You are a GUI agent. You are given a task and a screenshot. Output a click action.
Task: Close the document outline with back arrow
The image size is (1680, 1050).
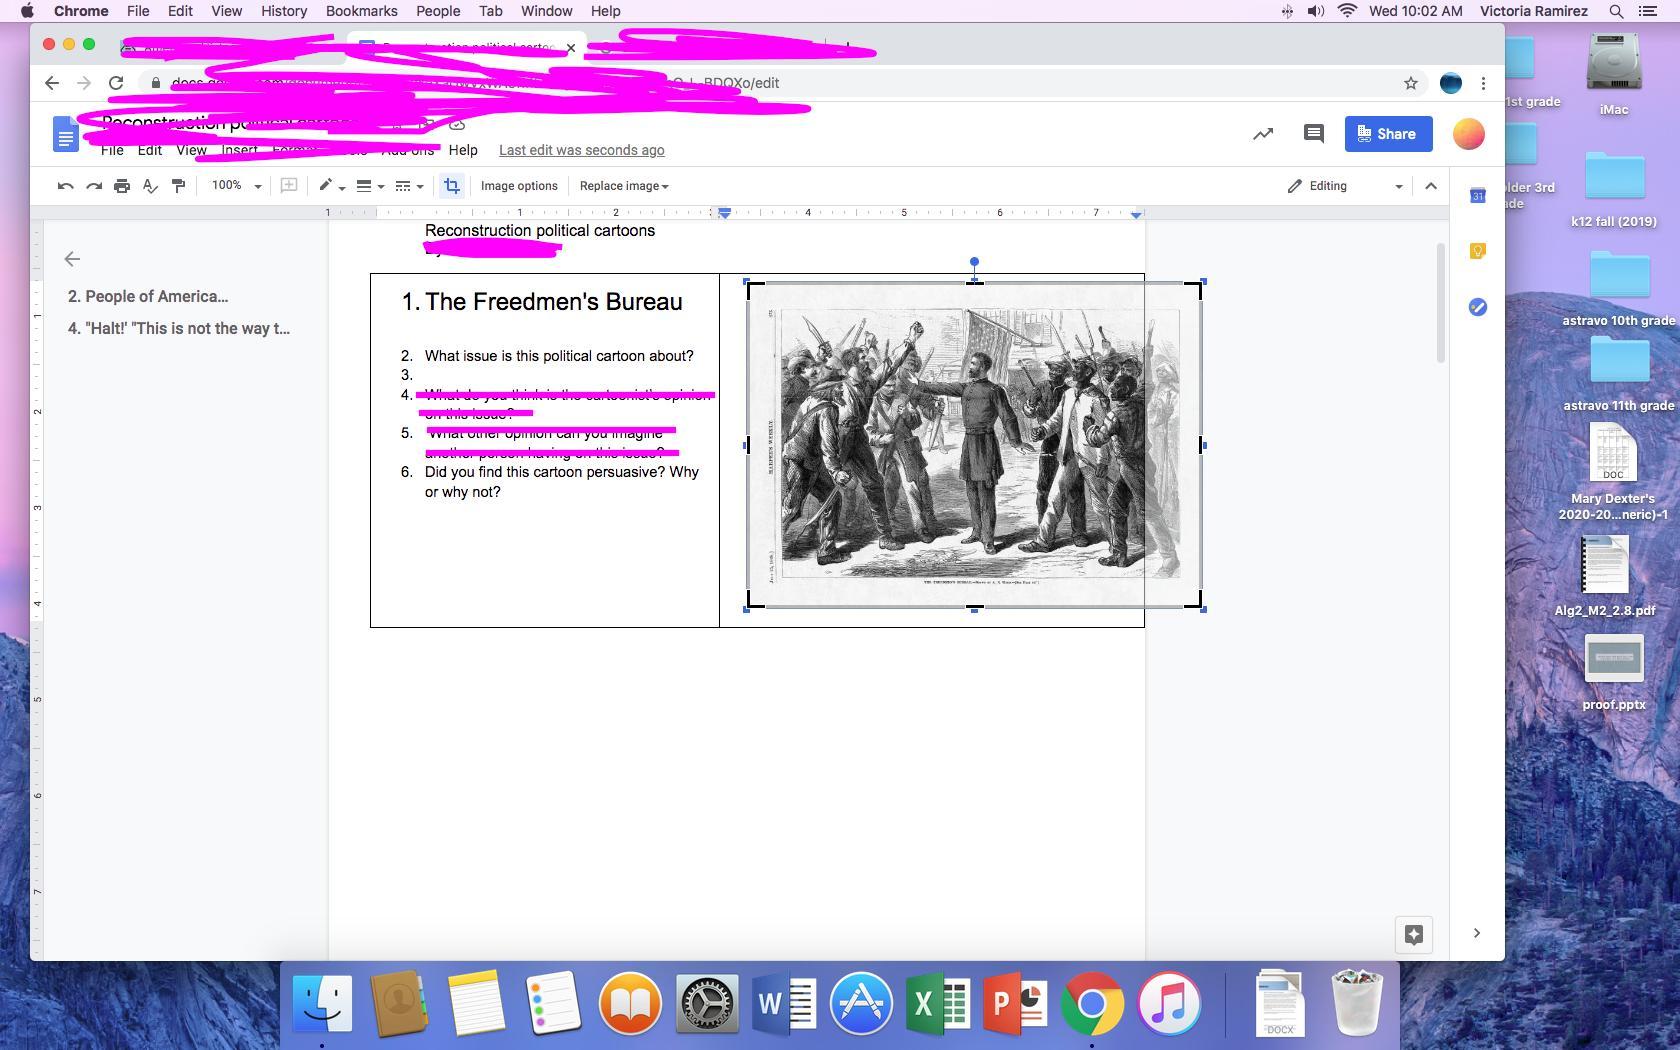pyautogui.click(x=72, y=259)
